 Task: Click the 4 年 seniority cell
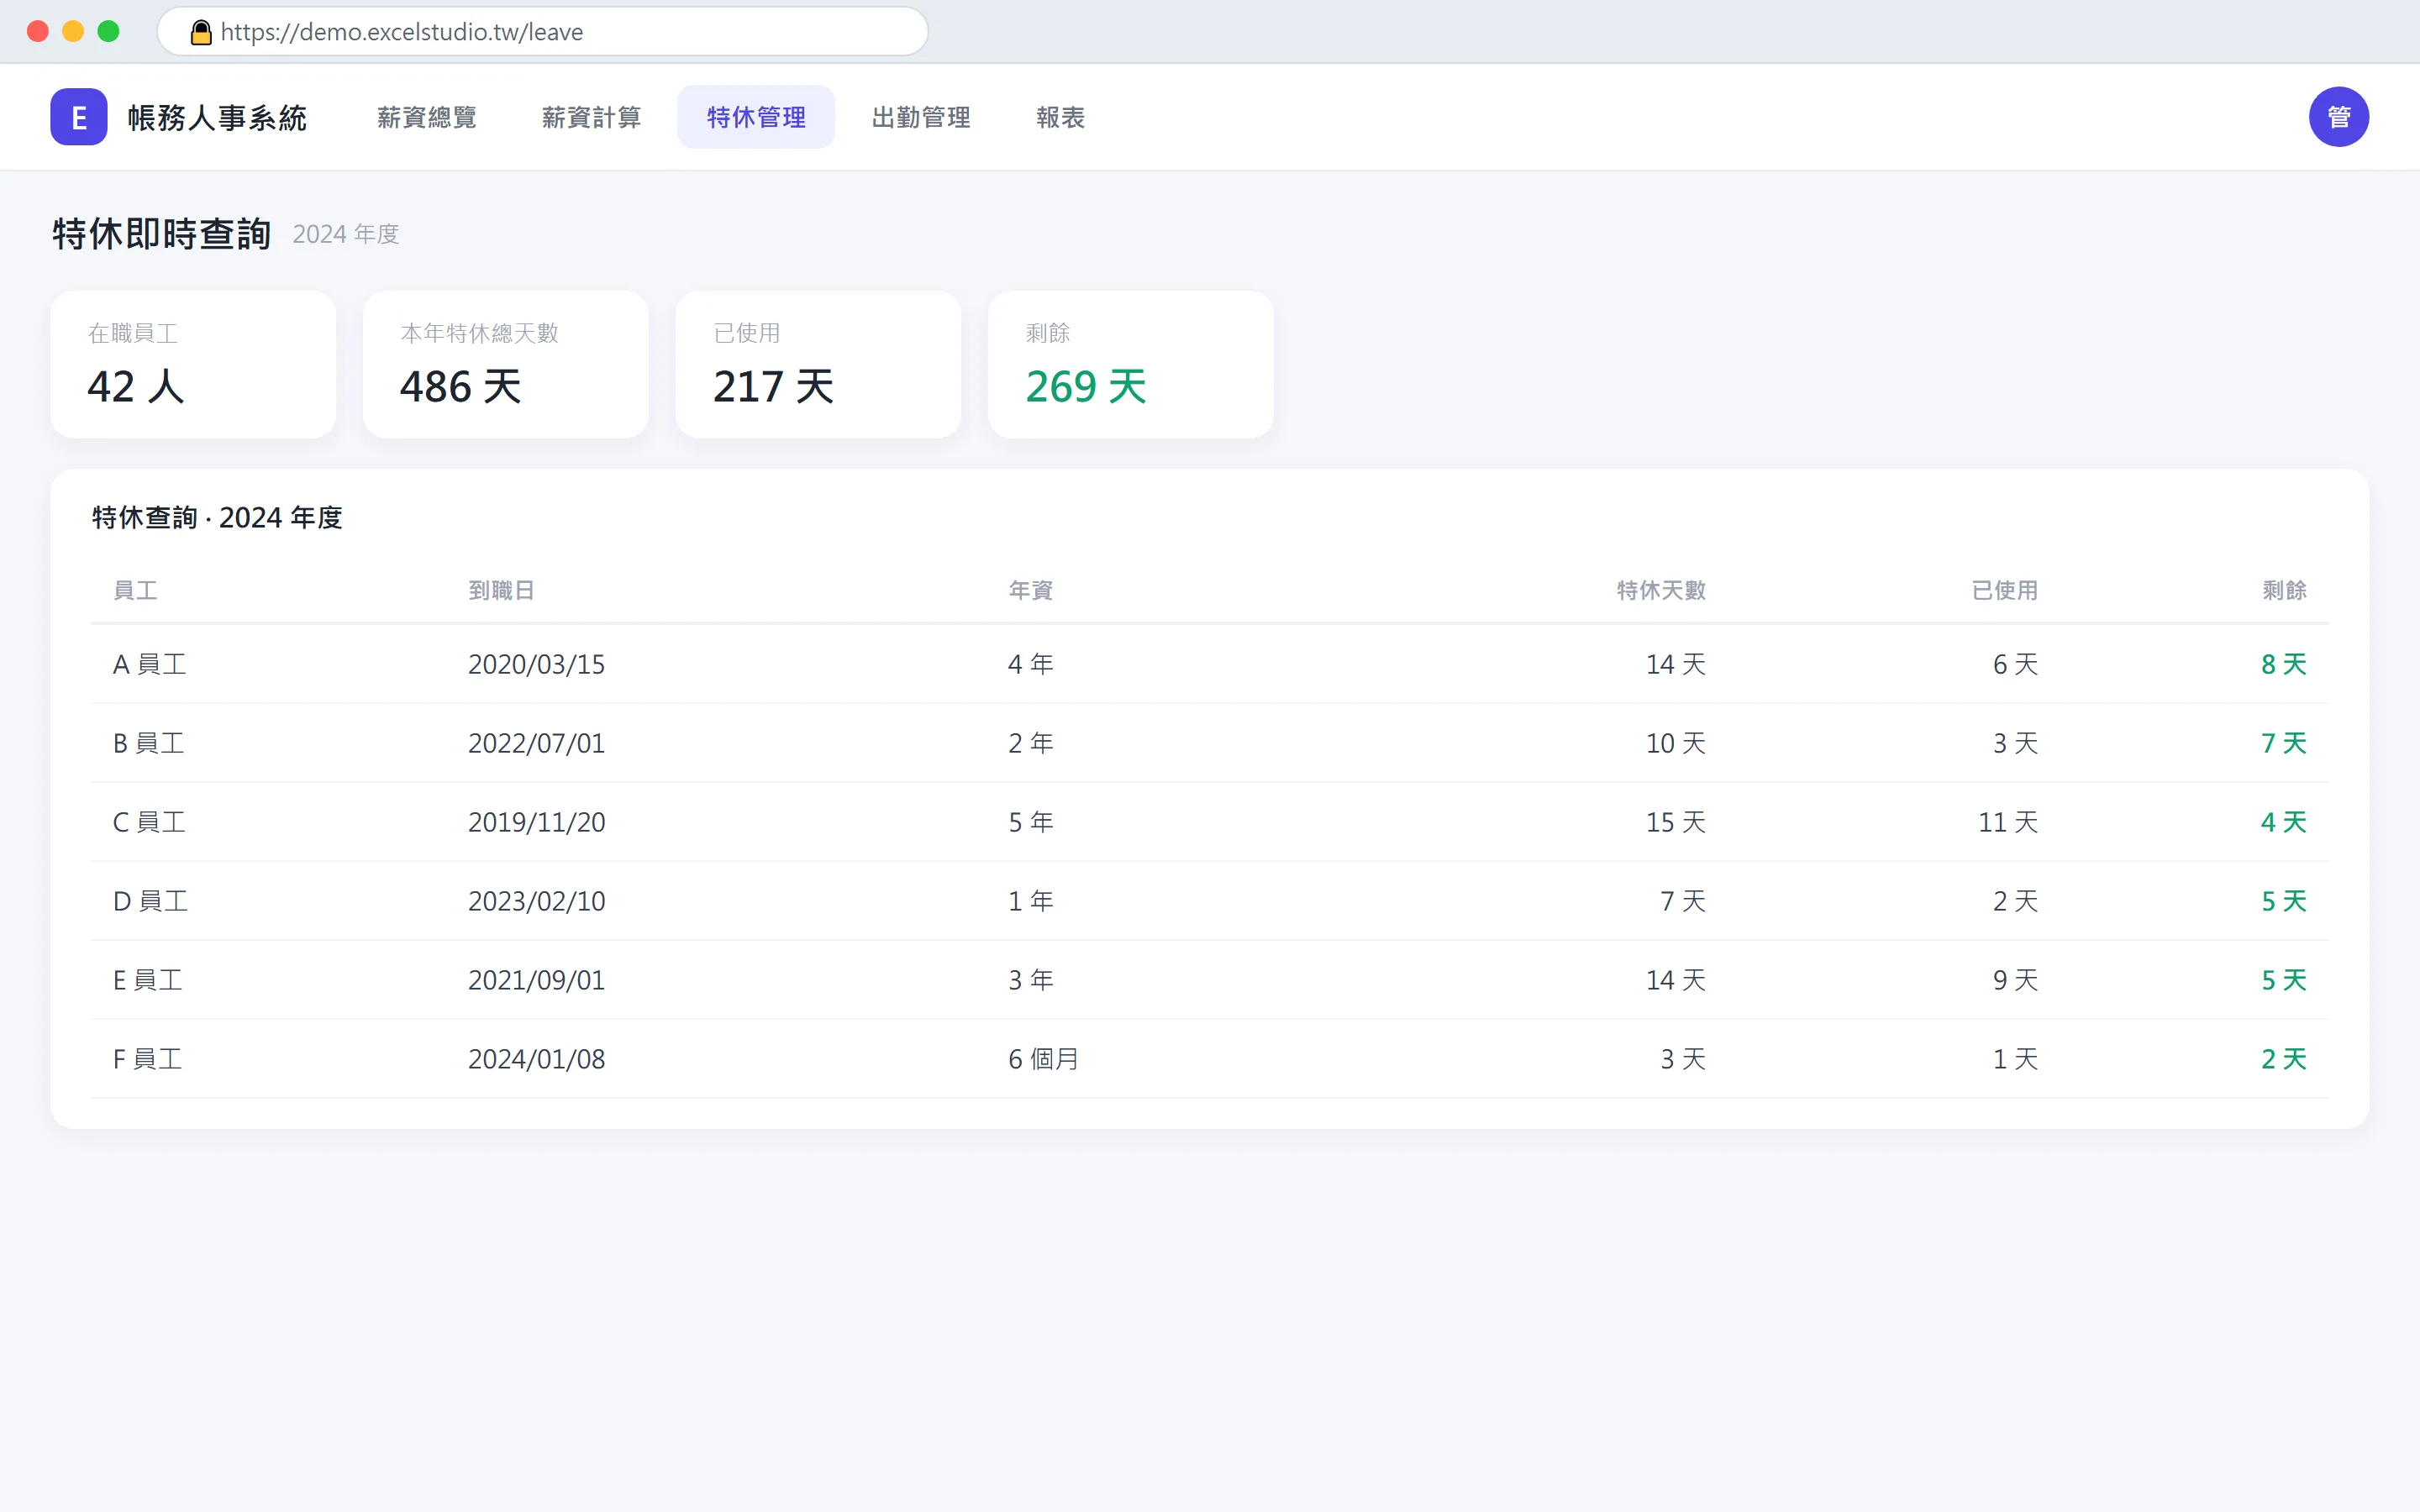click(1031, 664)
